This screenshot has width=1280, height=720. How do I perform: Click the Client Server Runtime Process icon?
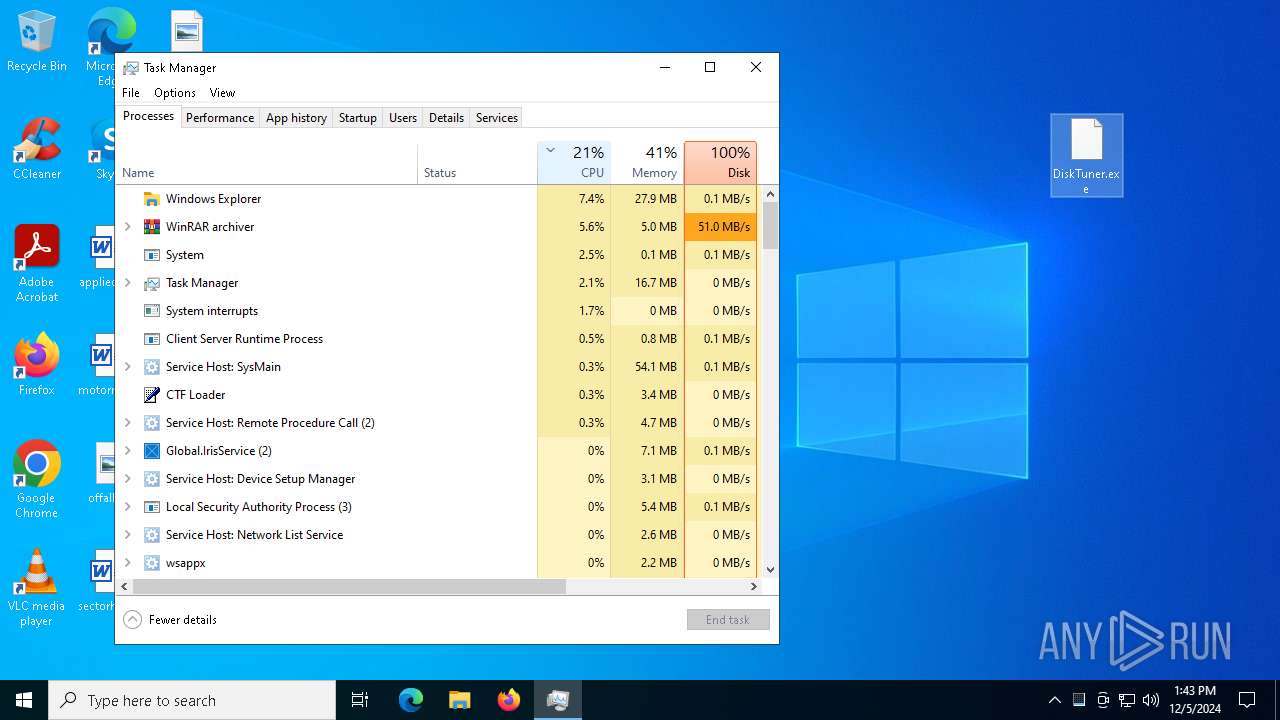(152, 339)
